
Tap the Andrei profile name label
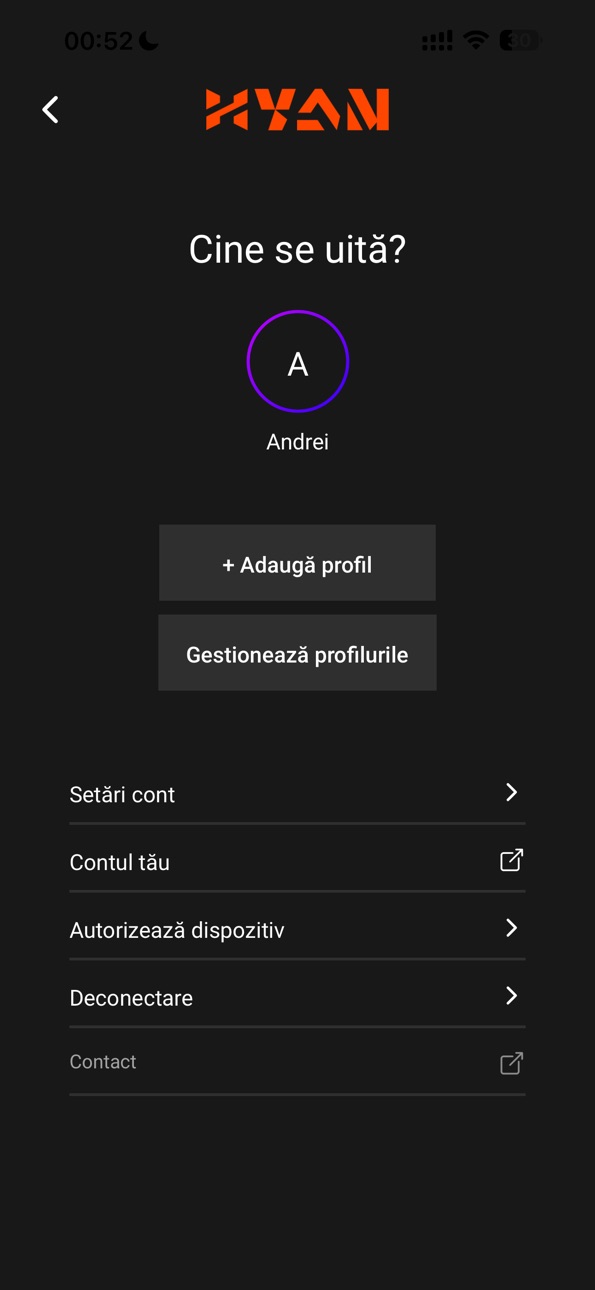(298, 442)
